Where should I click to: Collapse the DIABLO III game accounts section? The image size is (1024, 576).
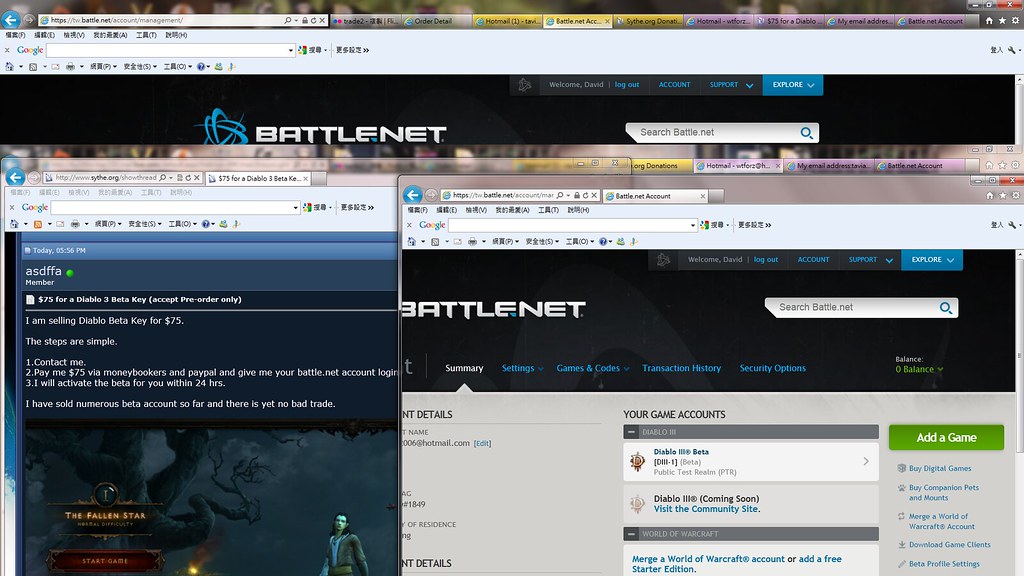coord(631,432)
